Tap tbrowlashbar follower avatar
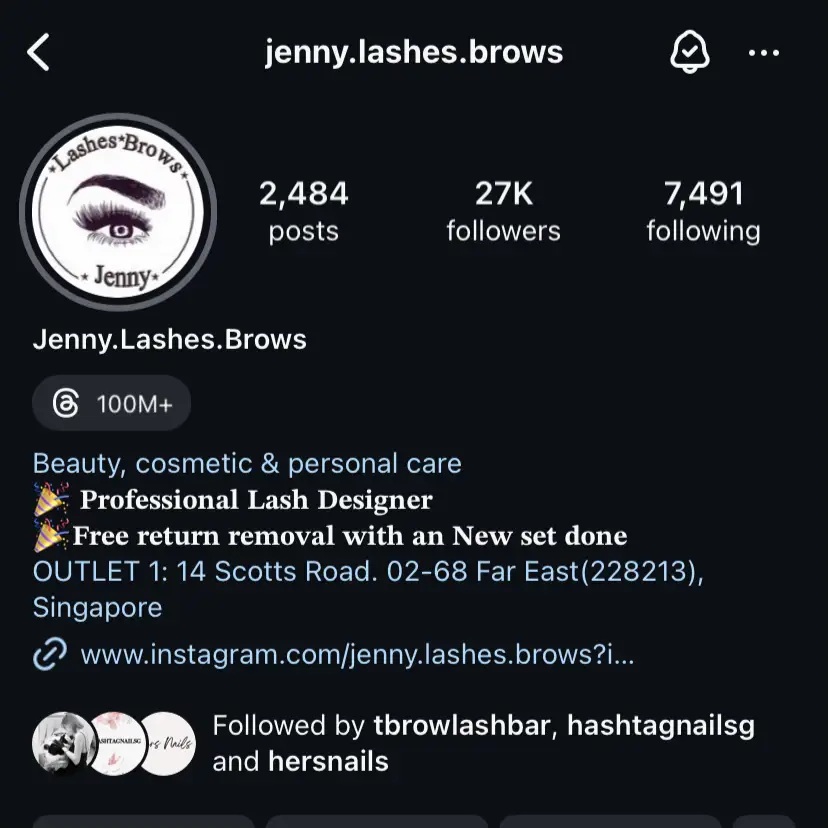Screen dimensions: 828x828 [x=63, y=744]
